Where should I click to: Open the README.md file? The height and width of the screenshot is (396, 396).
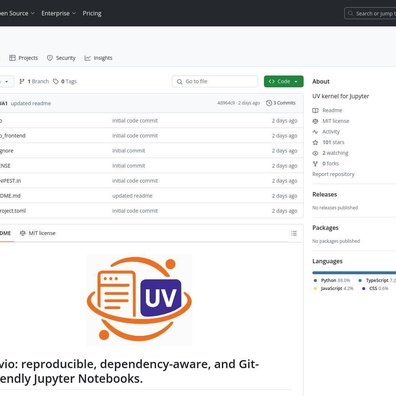pos(10,196)
